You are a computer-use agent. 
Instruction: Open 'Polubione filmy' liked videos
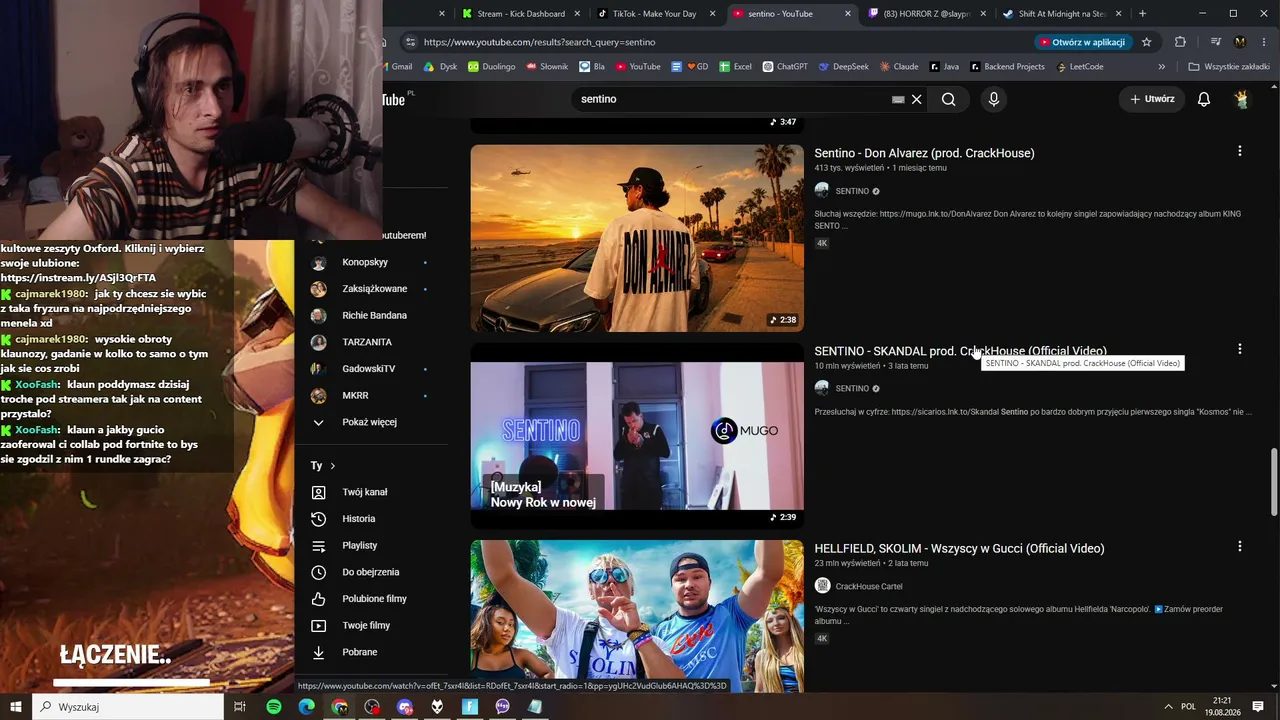click(359, 599)
